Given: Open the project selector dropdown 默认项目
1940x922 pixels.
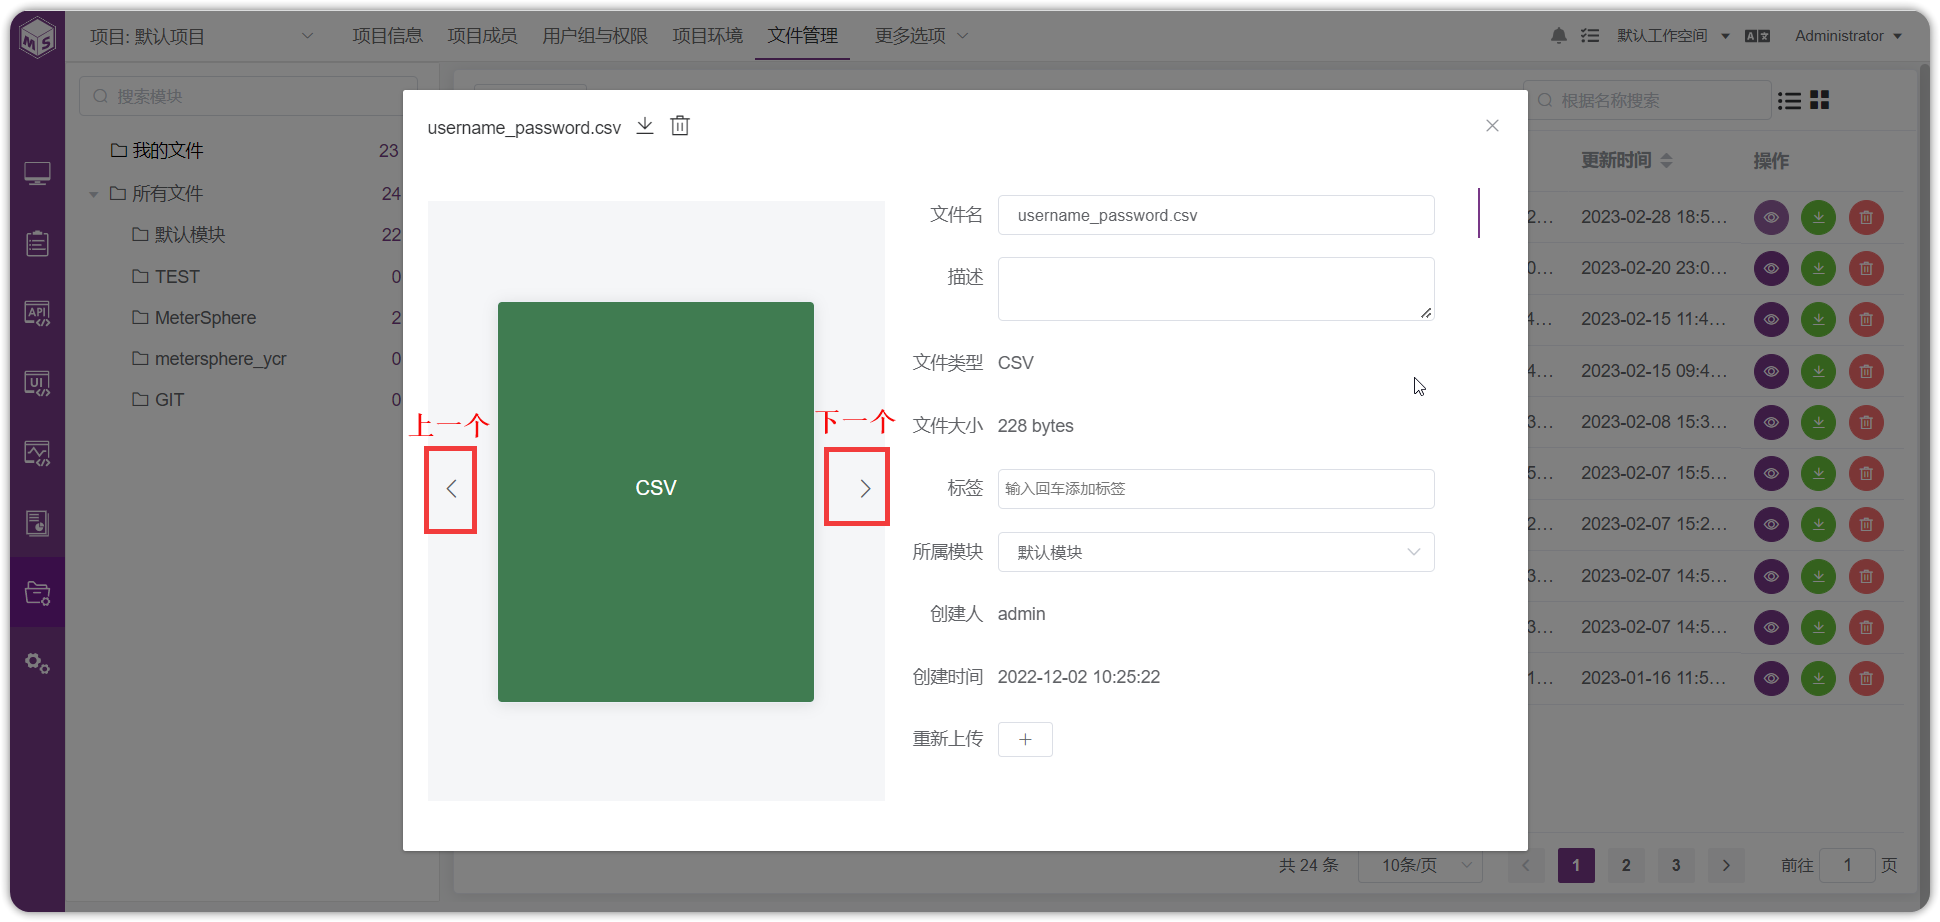Looking at the screenshot, I should tap(202, 37).
